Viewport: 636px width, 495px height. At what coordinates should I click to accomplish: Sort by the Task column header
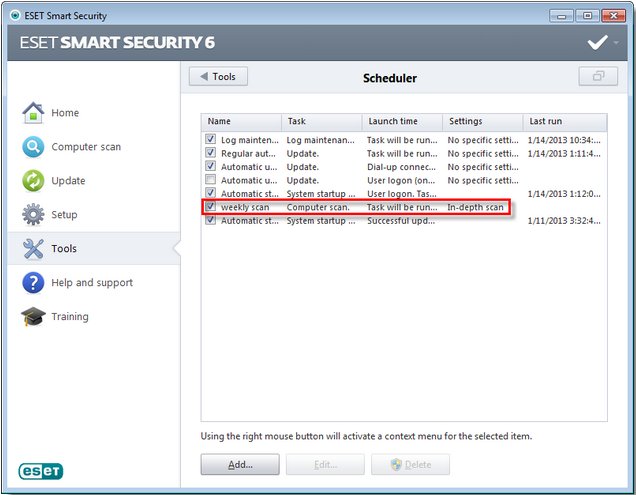pyautogui.click(x=322, y=121)
